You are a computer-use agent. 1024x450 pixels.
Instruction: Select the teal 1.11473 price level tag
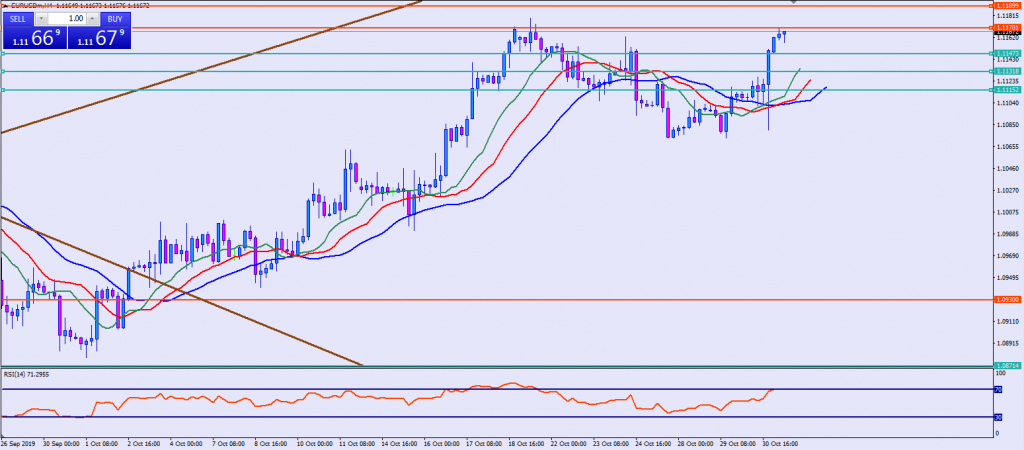(x=1007, y=53)
